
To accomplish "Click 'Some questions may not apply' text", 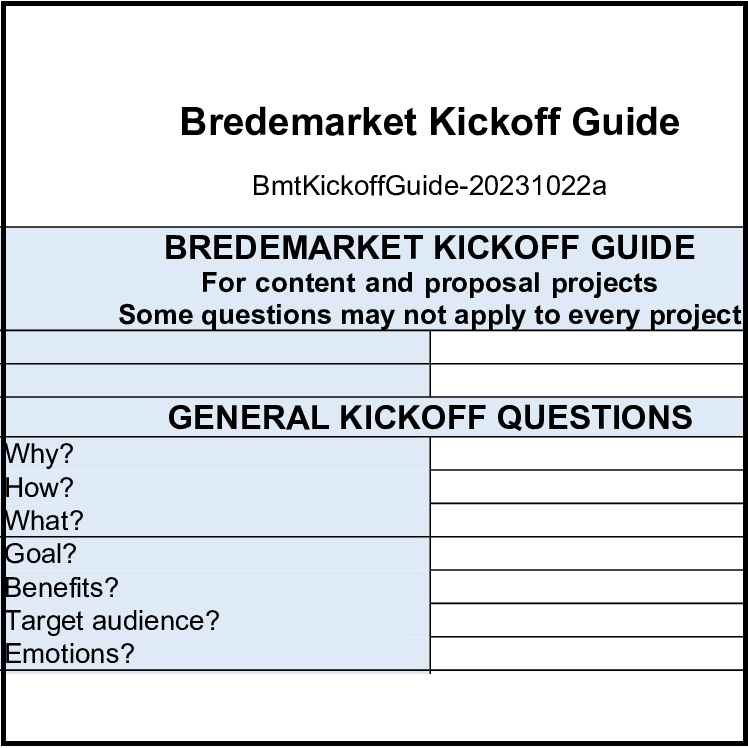I will tap(429, 314).
